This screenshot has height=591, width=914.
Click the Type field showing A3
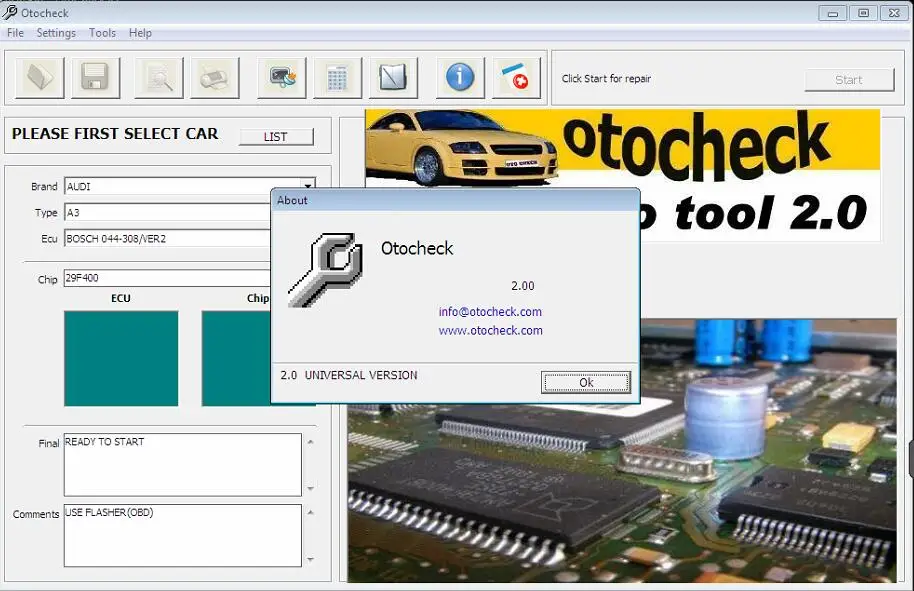pos(167,212)
